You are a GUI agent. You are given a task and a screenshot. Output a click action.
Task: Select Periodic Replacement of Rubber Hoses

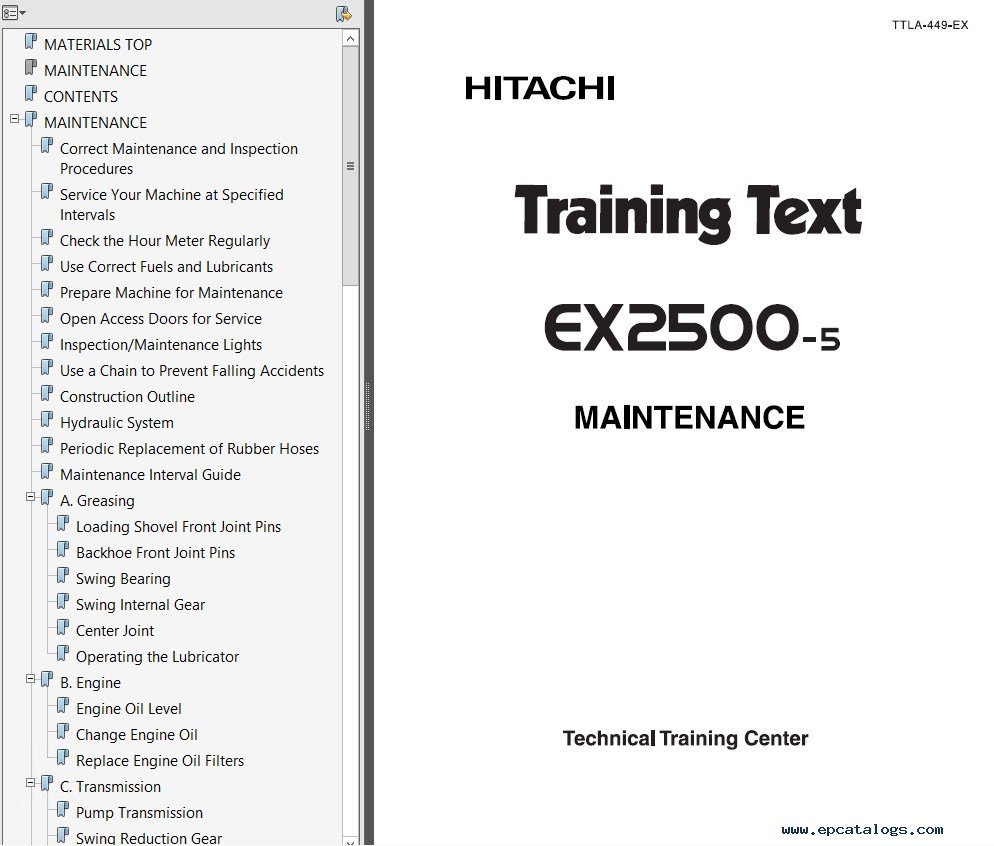pyautogui.click(x=189, y=449)
